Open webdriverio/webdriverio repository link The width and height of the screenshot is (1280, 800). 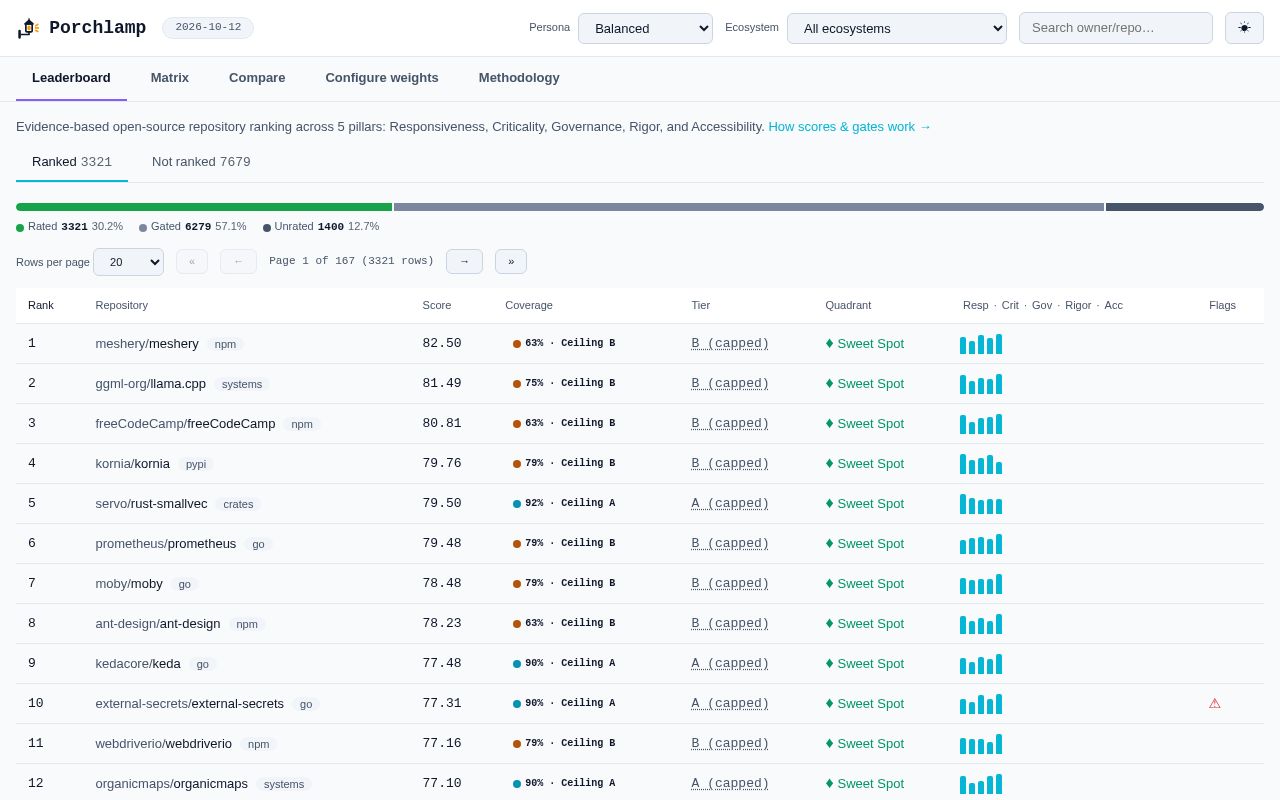coord(163,744)
